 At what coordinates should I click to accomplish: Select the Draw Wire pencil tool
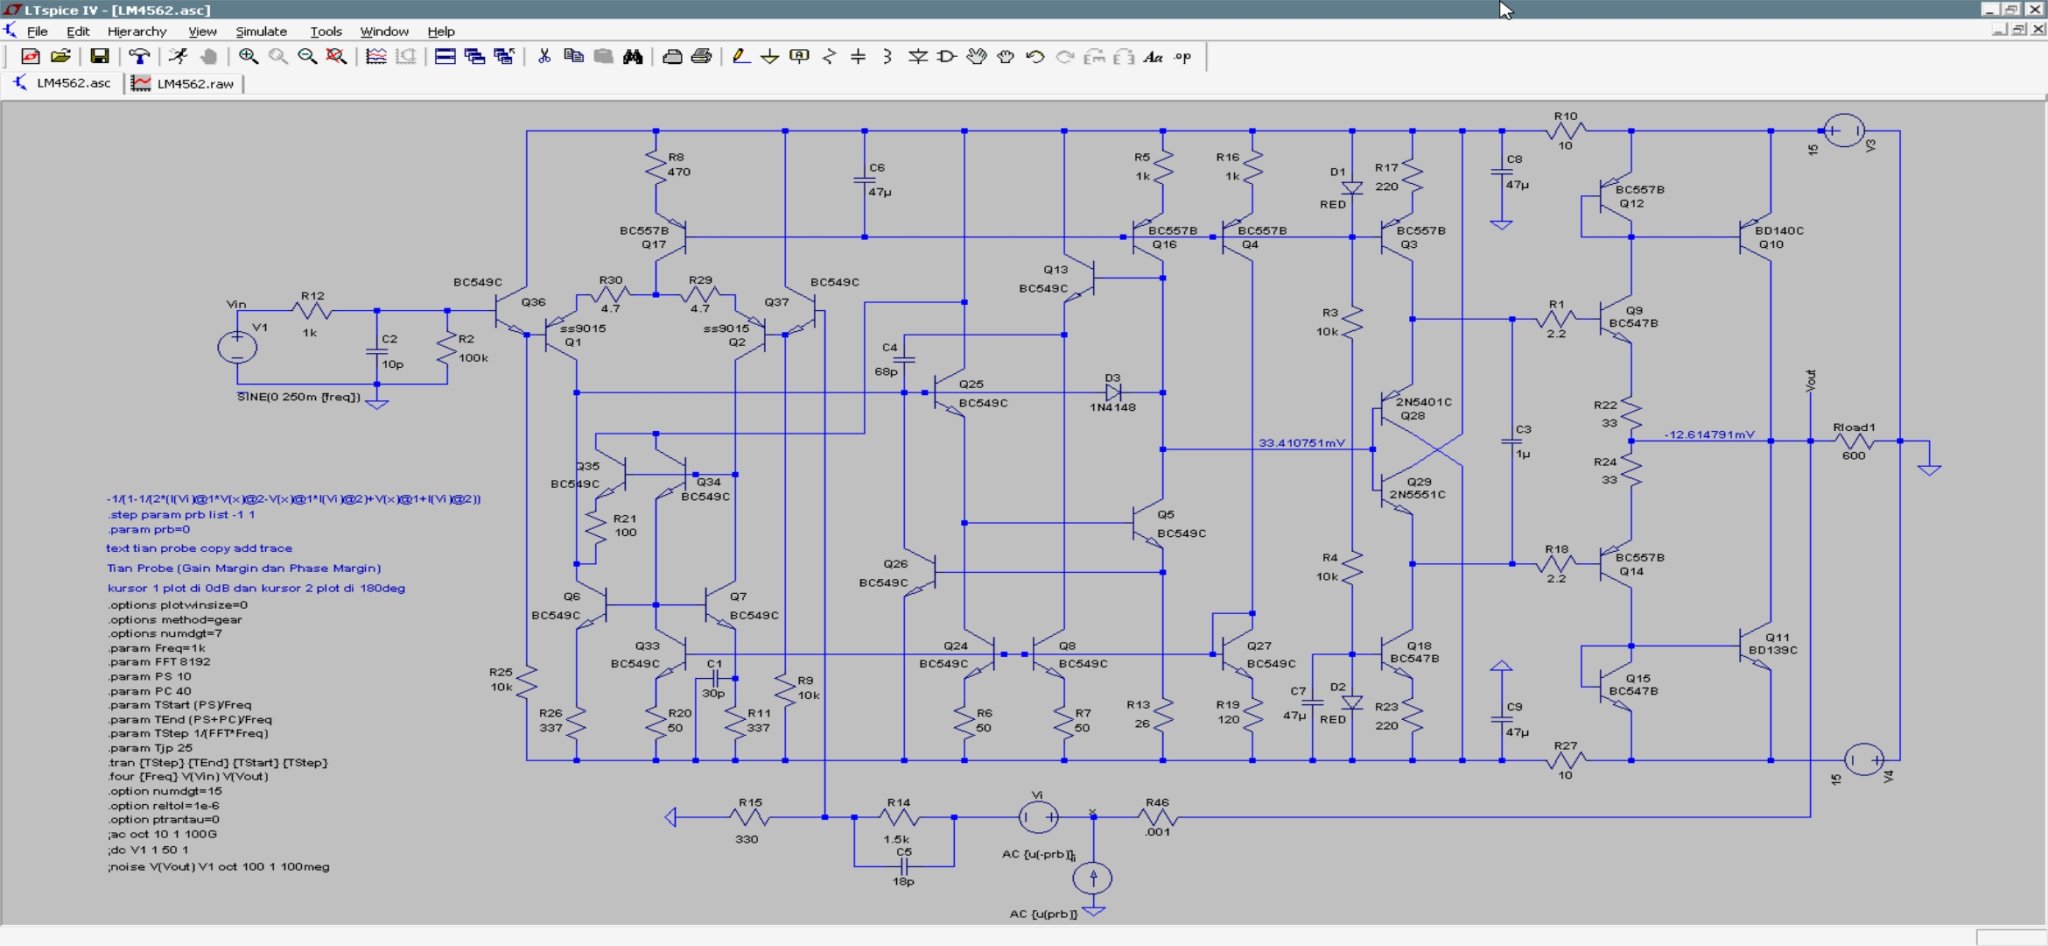pos(740,57)
